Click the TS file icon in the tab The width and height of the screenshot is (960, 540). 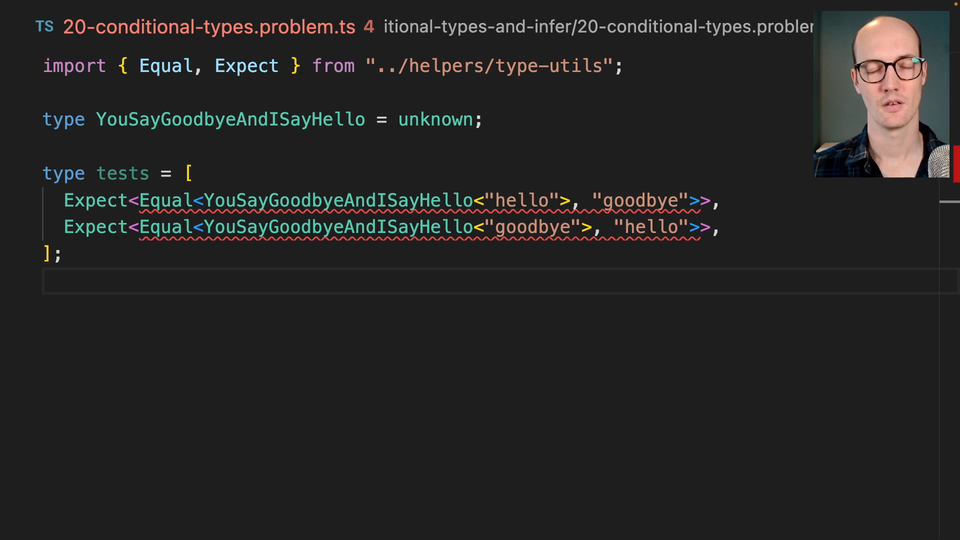[x=44, y=27]
